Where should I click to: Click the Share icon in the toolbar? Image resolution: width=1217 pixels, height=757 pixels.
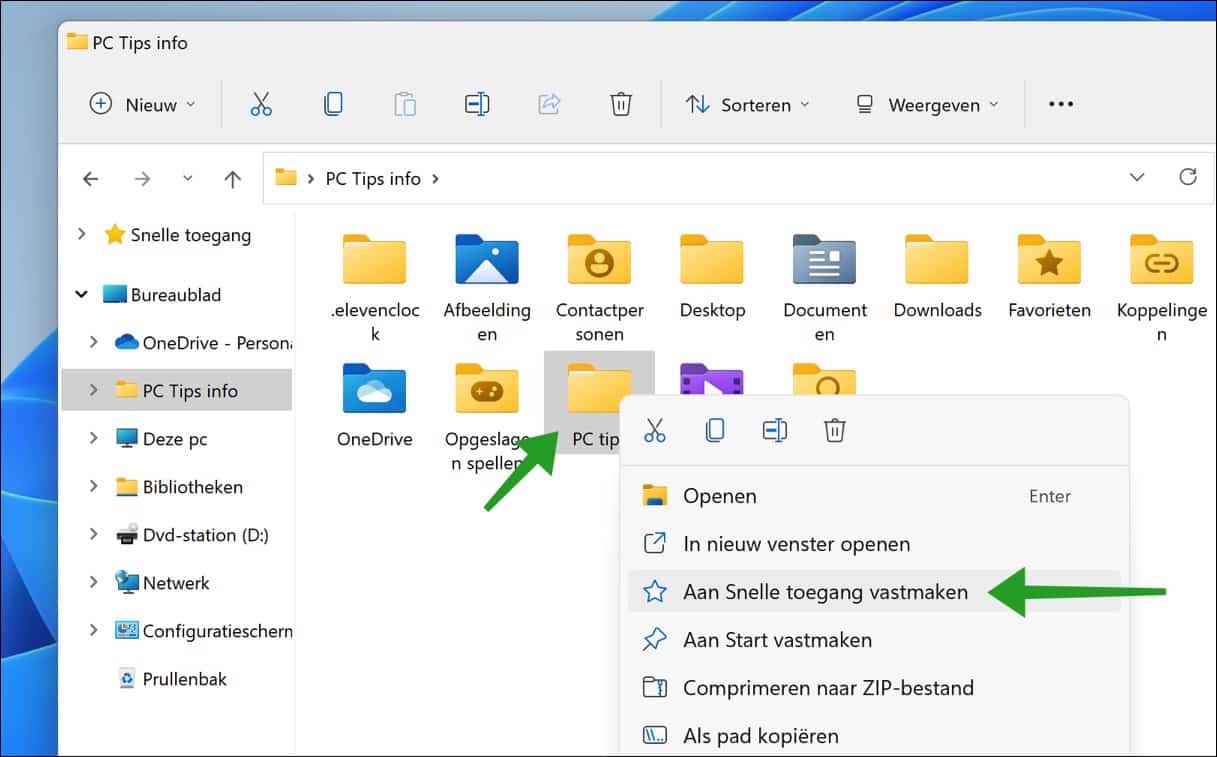(549, 103)
